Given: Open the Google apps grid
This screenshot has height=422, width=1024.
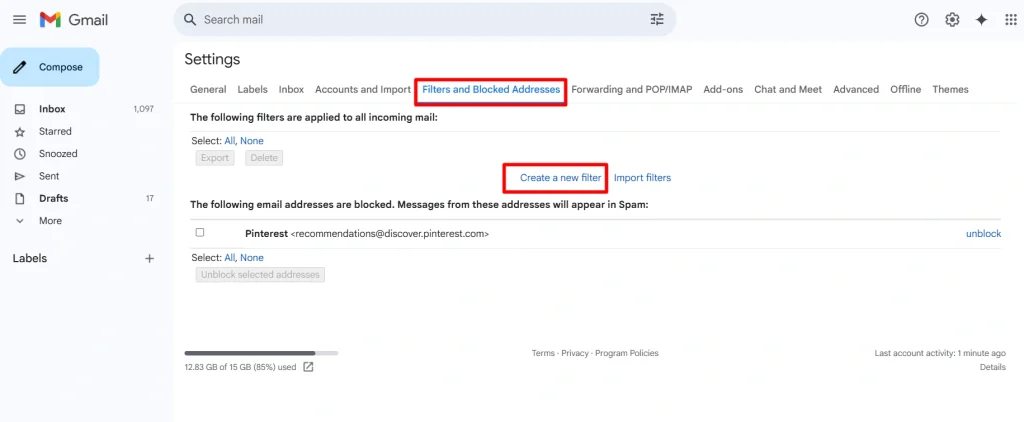Looking at the screenshot, I should (1009, 20).
